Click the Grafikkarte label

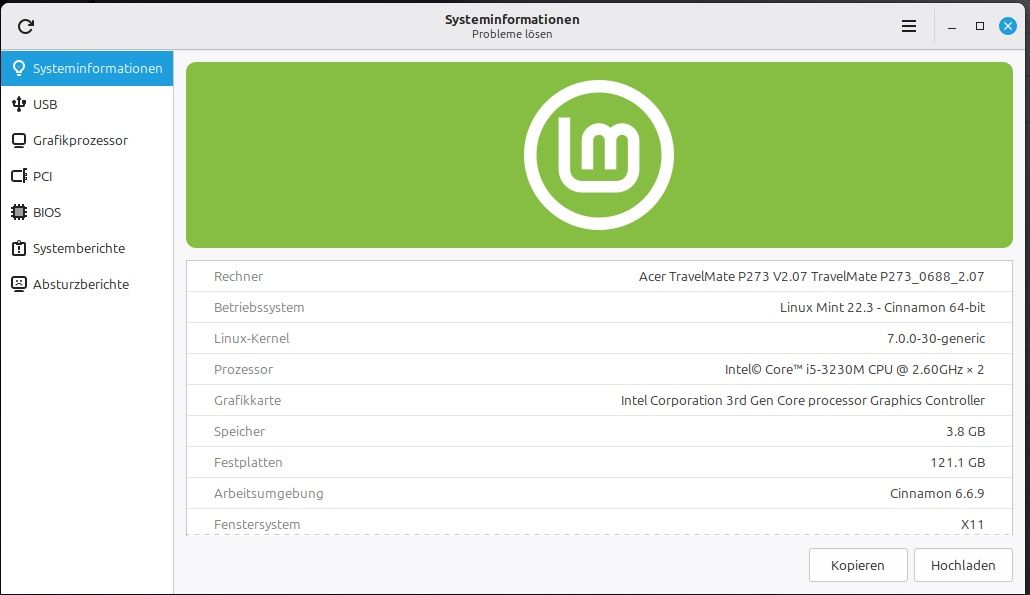247,400
